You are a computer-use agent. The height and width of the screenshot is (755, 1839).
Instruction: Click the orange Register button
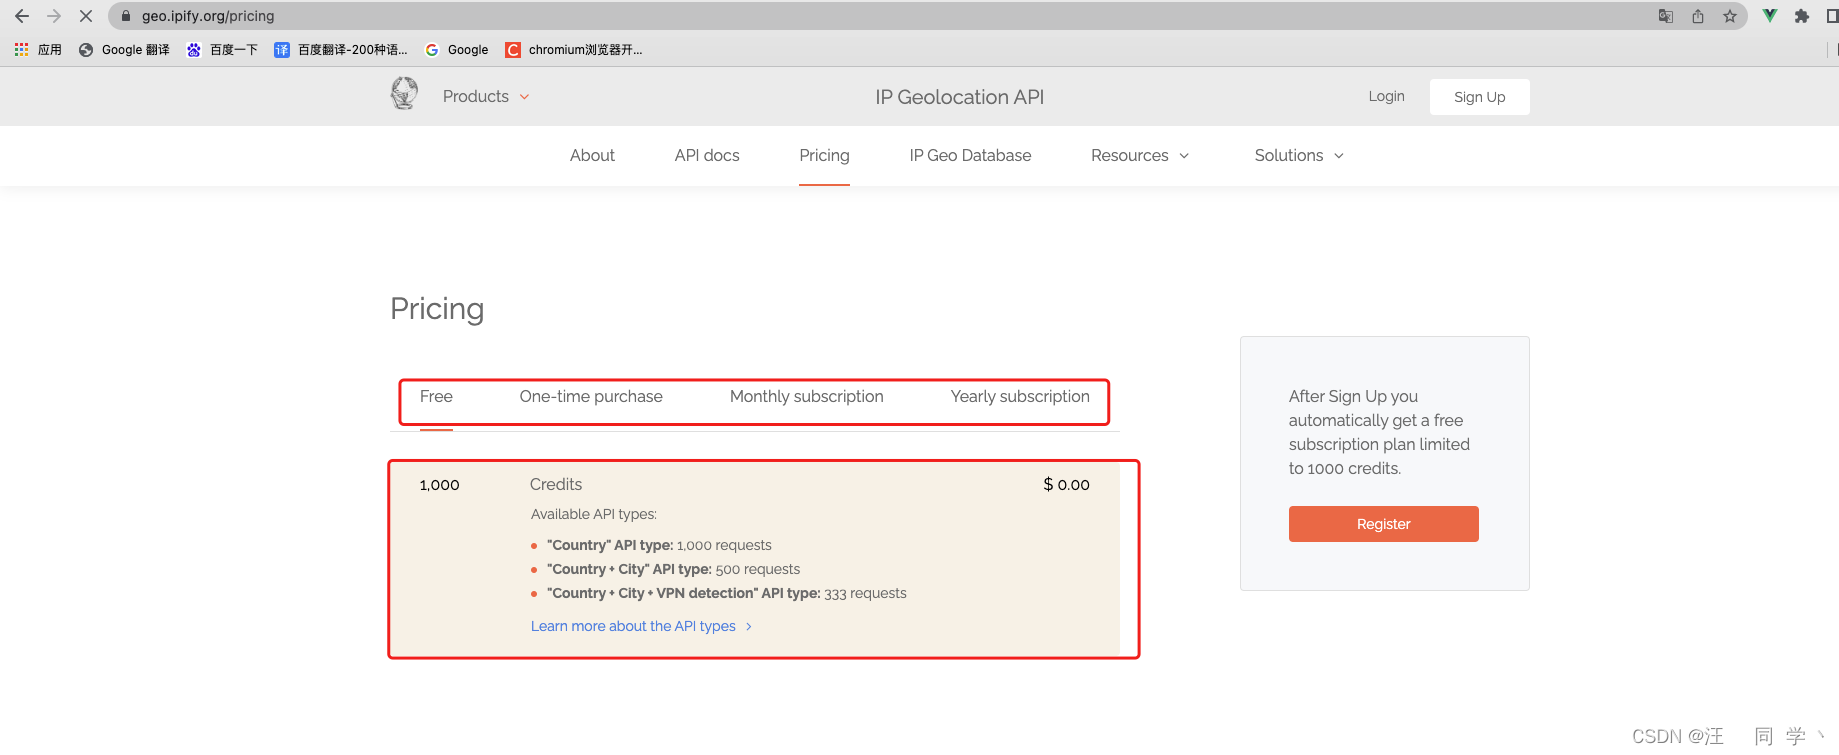(1383, 524)
